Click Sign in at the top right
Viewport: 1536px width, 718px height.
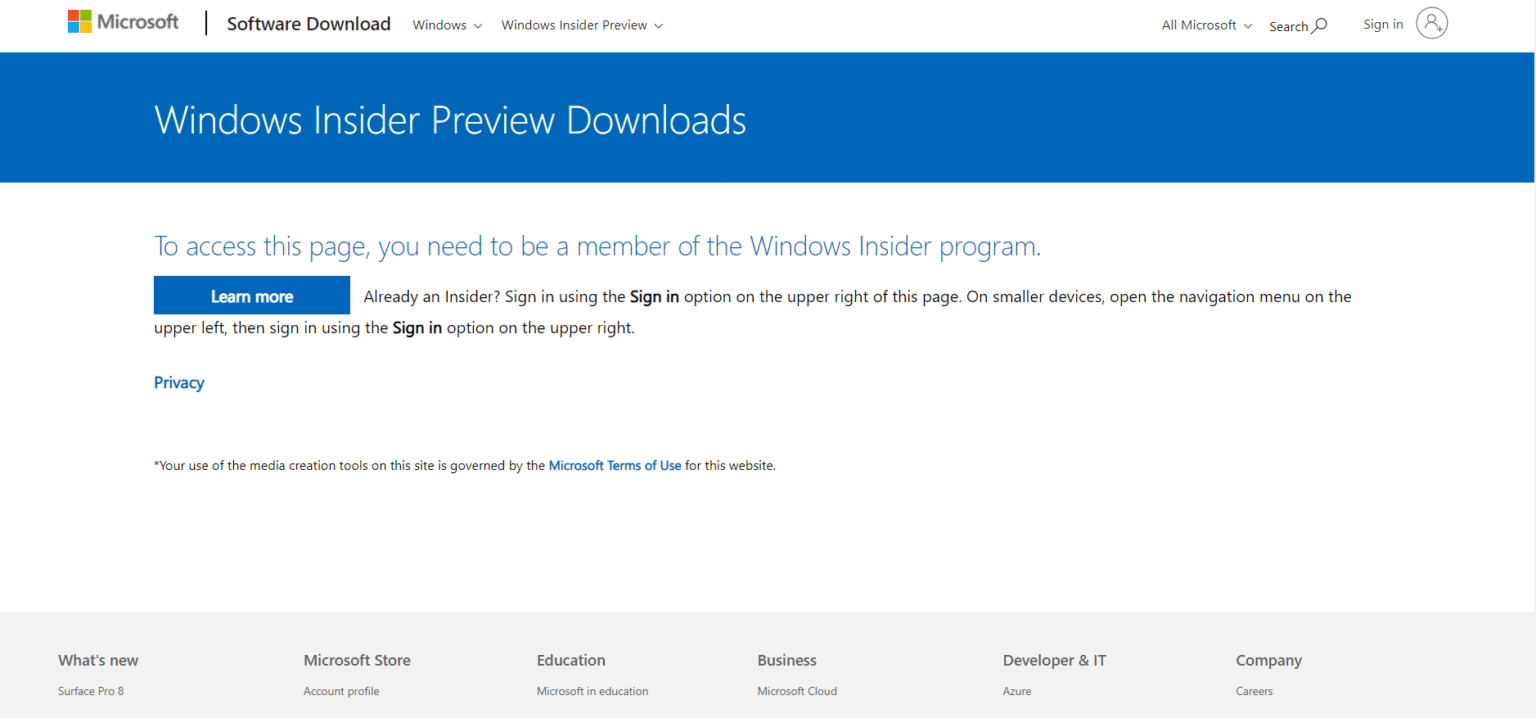pyautogui.click(x=1383, y=24)
